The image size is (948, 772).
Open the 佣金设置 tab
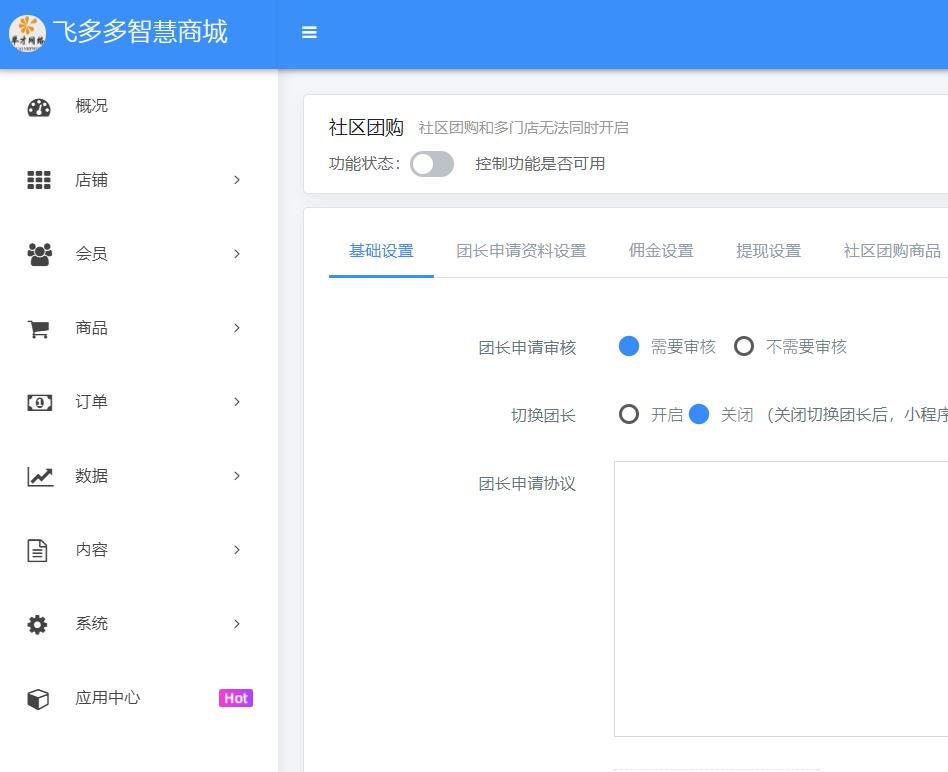[x=661, y=251]
